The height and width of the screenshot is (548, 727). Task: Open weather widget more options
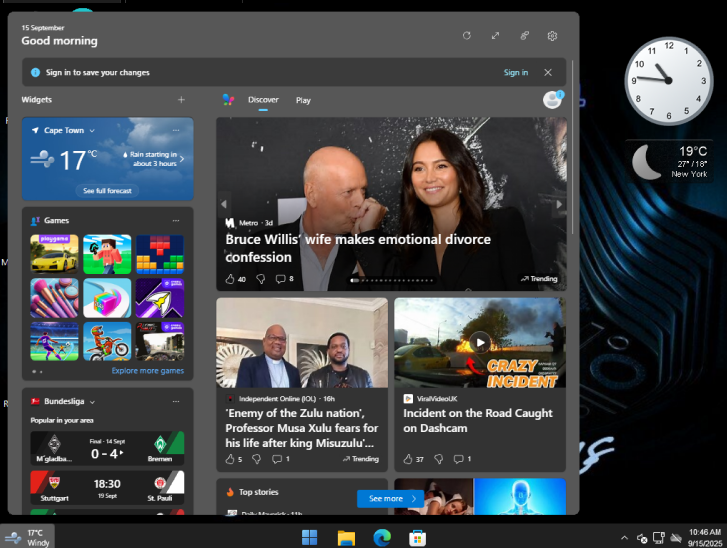(176, 130)
